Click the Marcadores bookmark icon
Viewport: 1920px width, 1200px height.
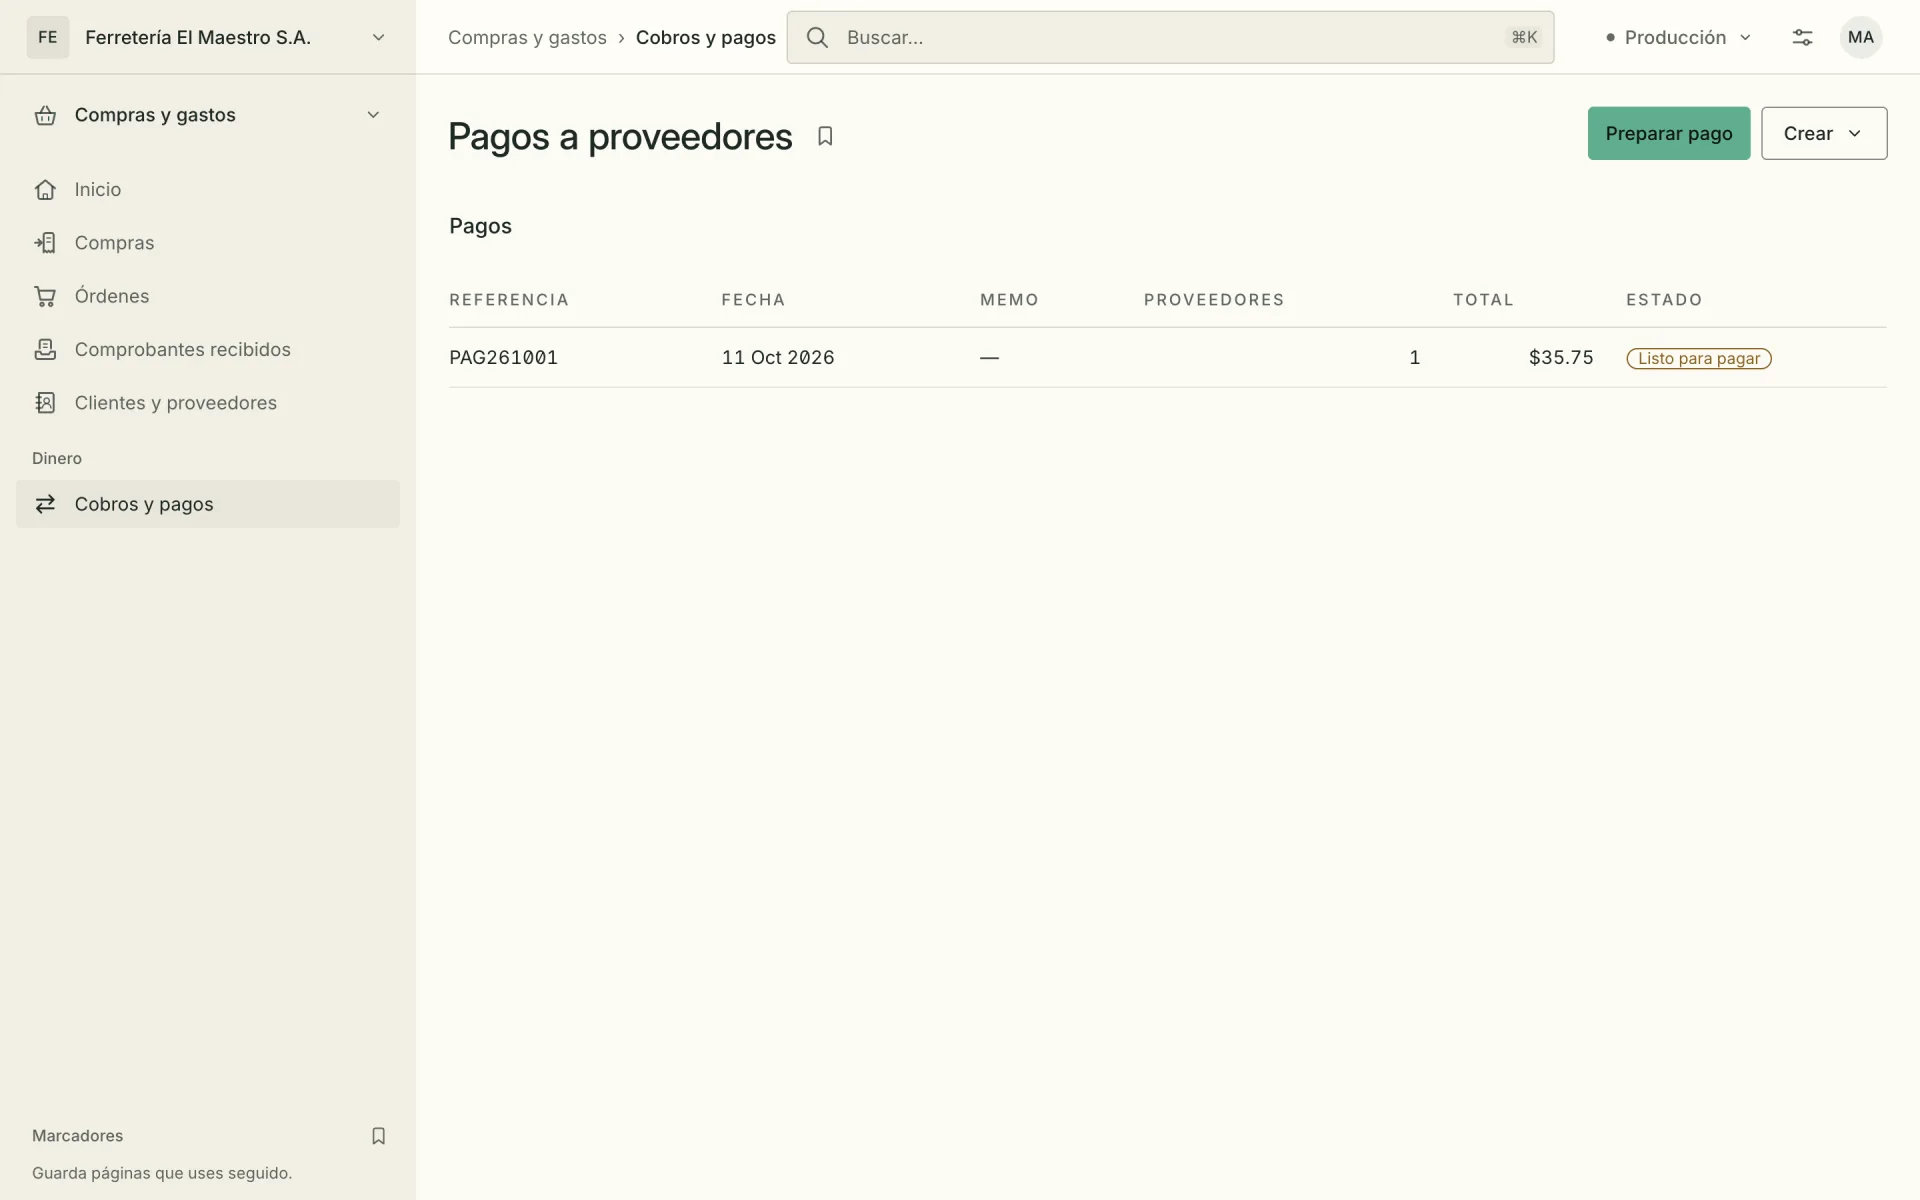click(378, 1136)
